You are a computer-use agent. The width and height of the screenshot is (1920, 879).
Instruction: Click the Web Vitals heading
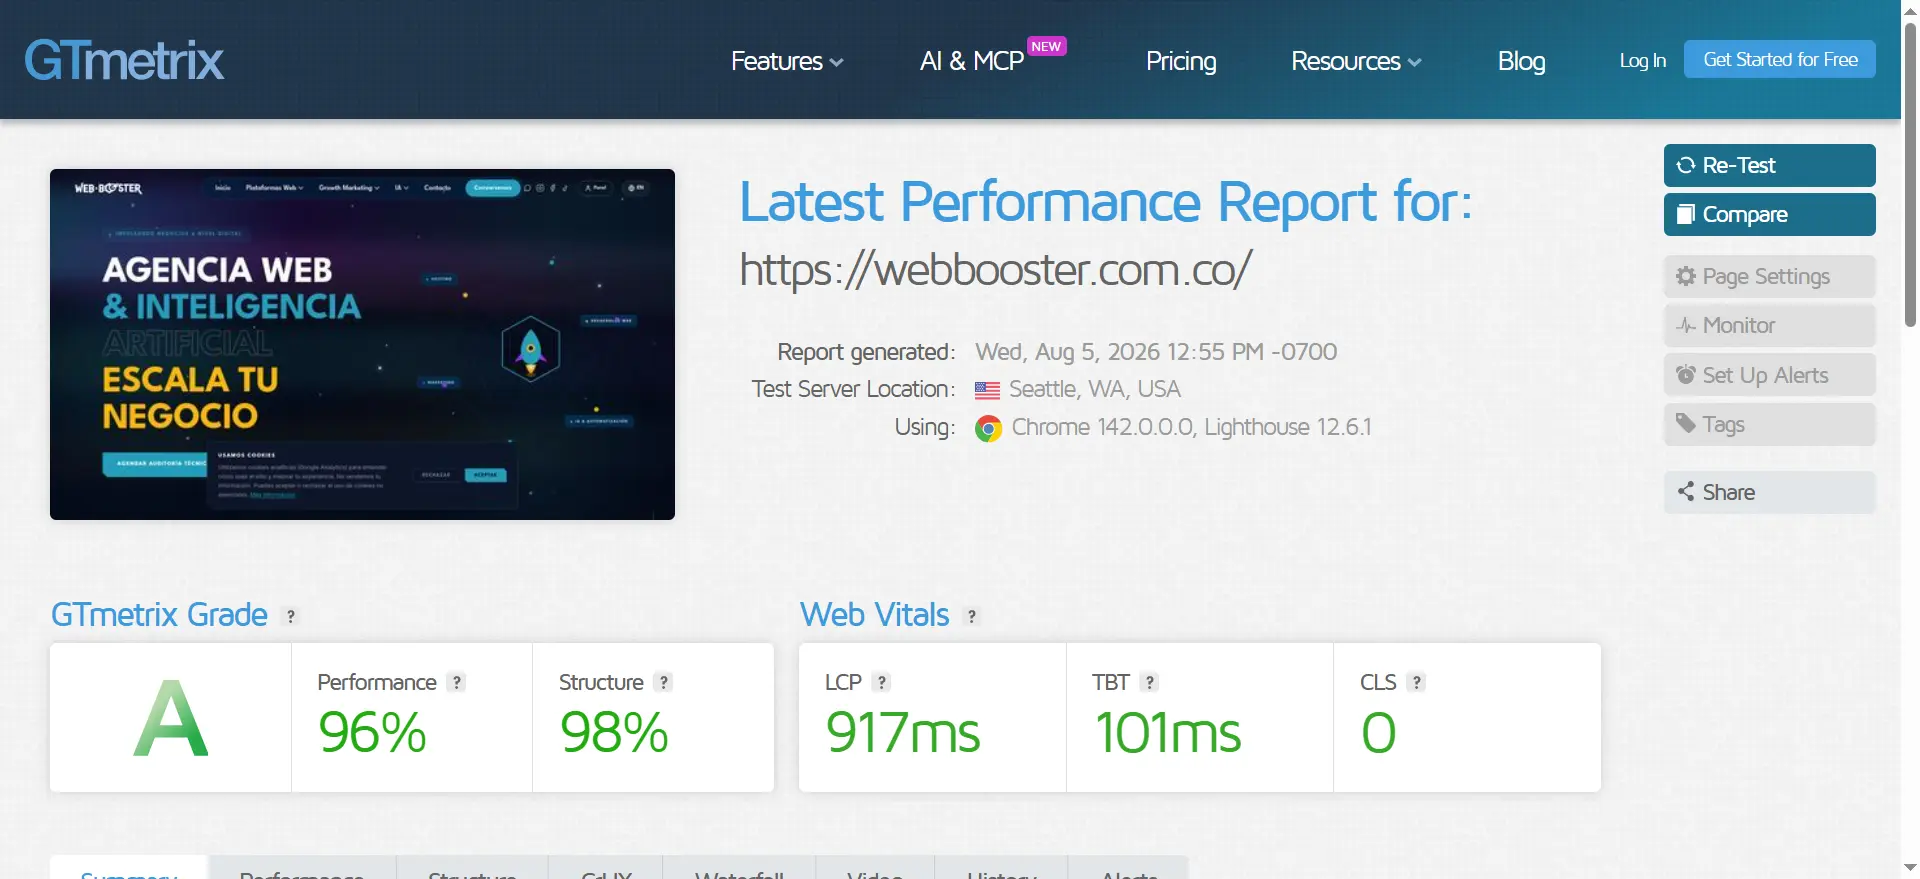tap(875, 614)
